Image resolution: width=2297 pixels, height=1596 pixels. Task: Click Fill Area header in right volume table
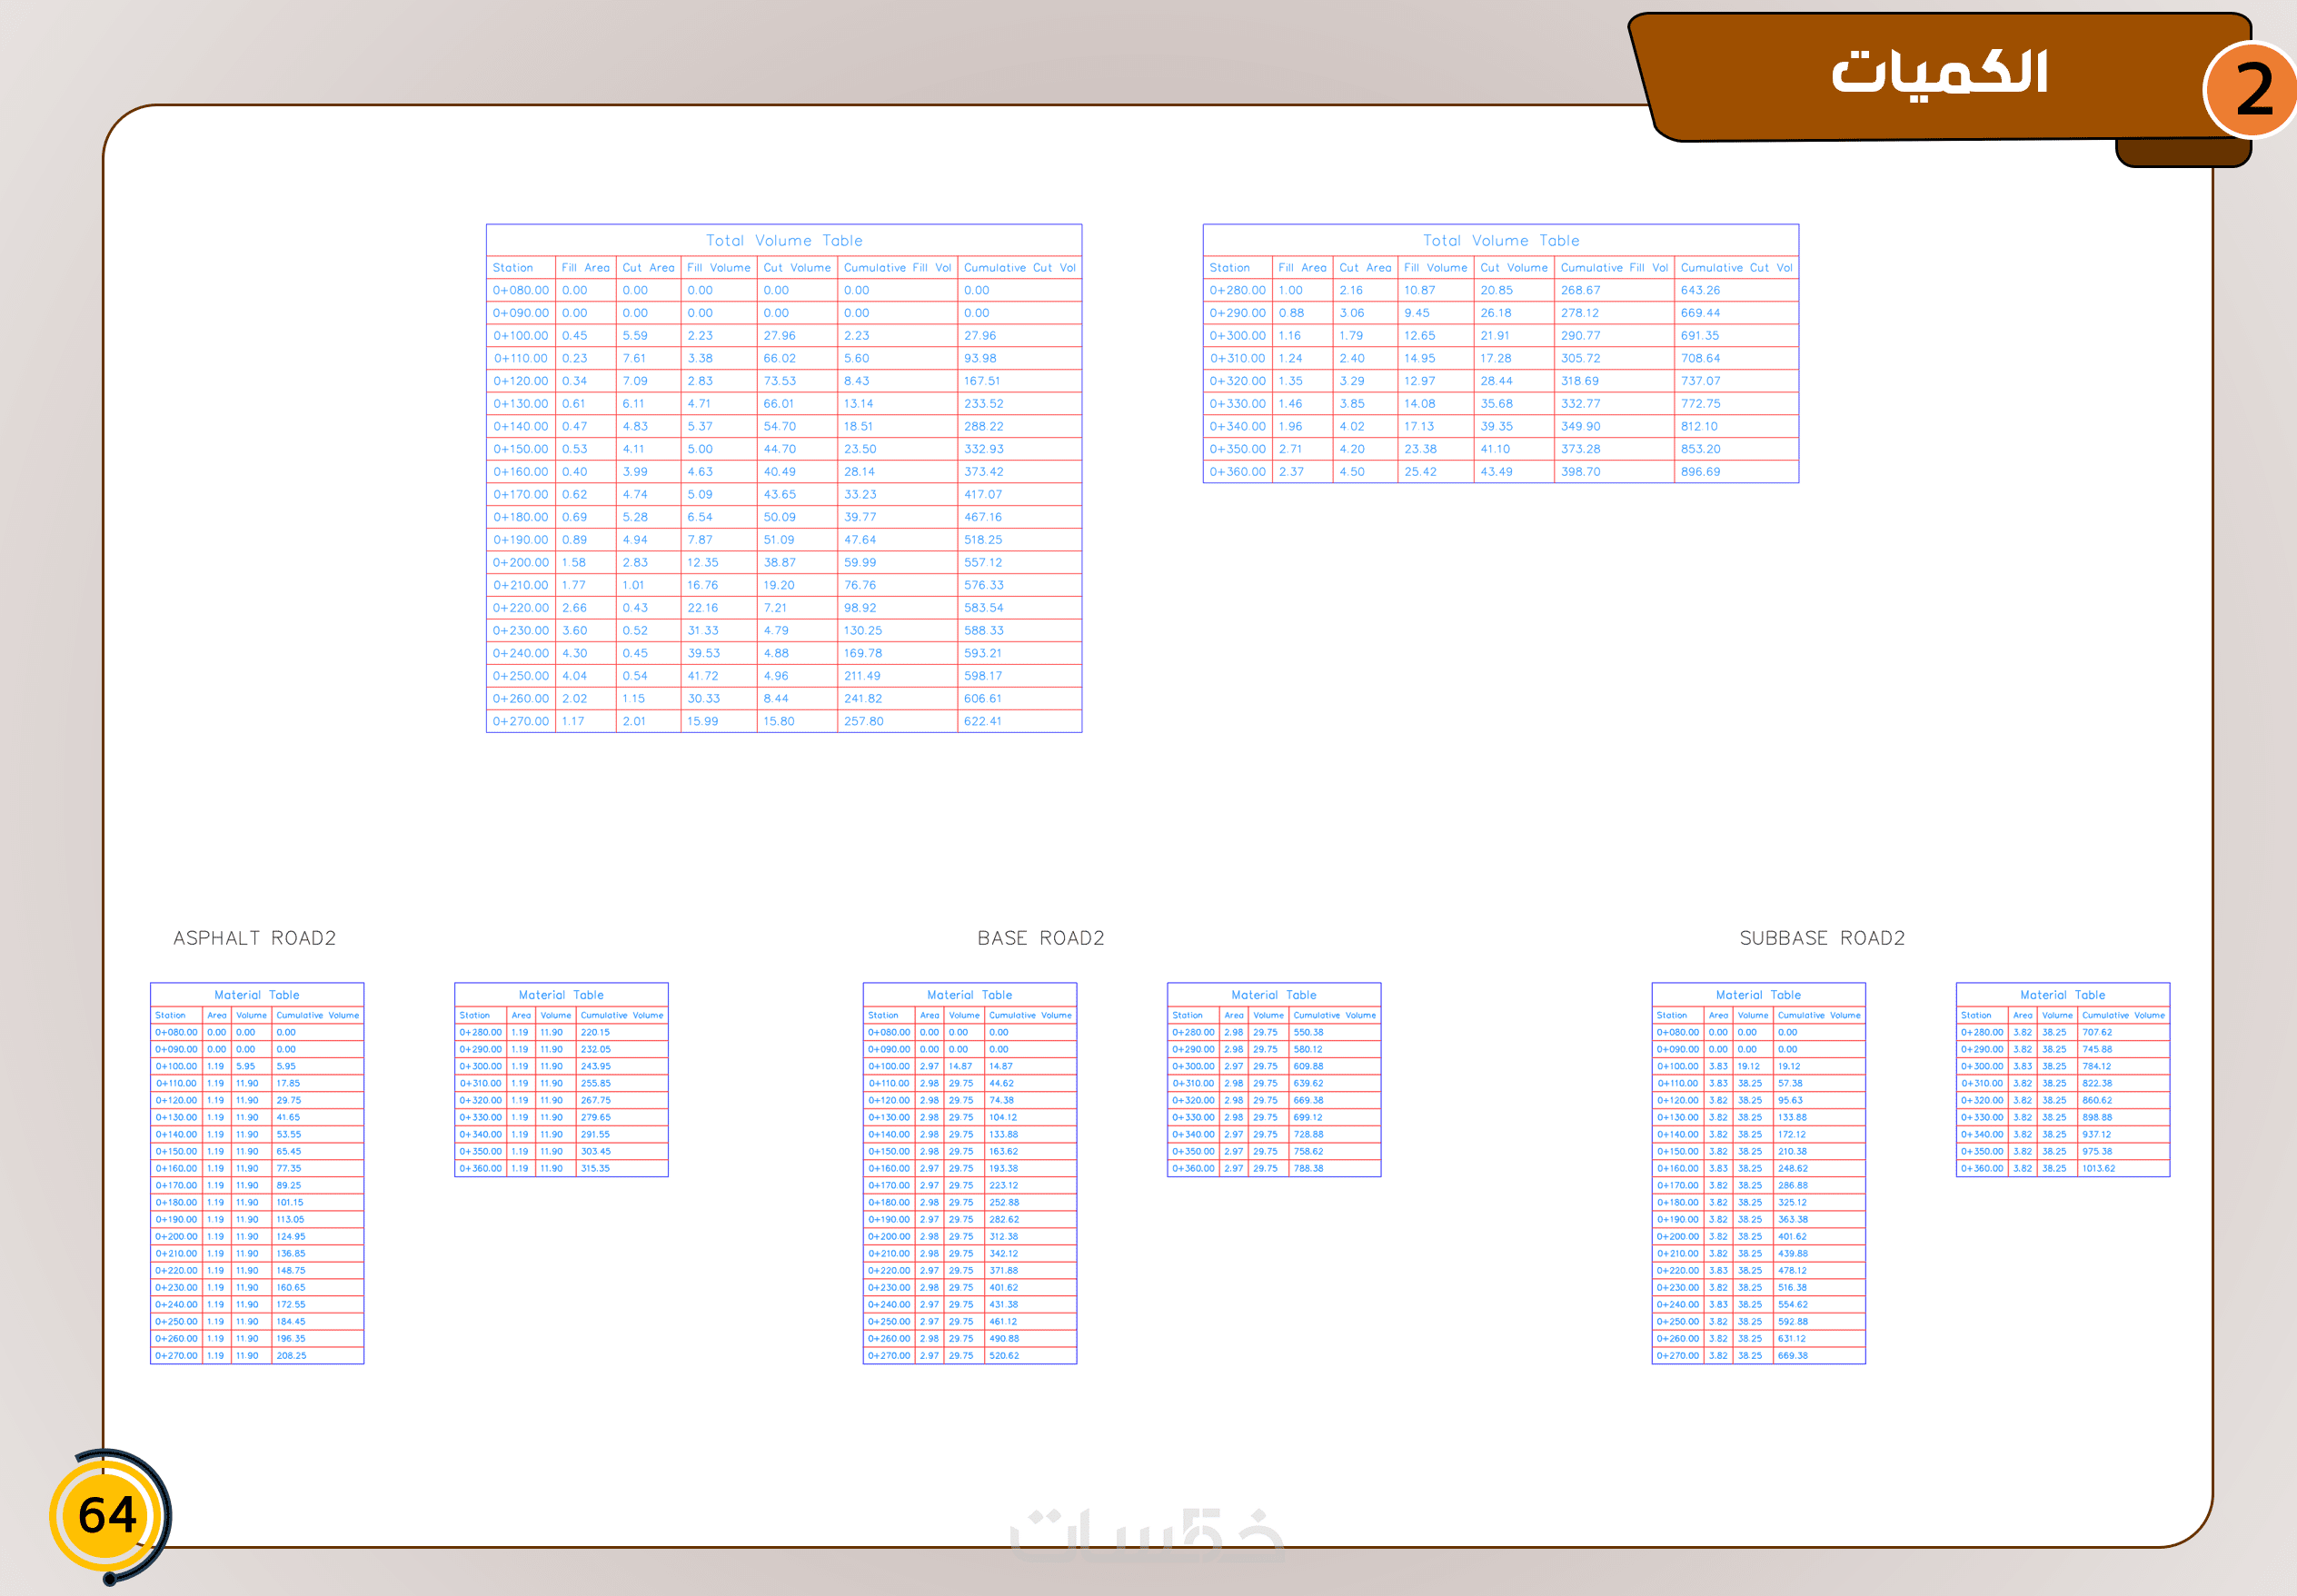(x=1301, y=268)
